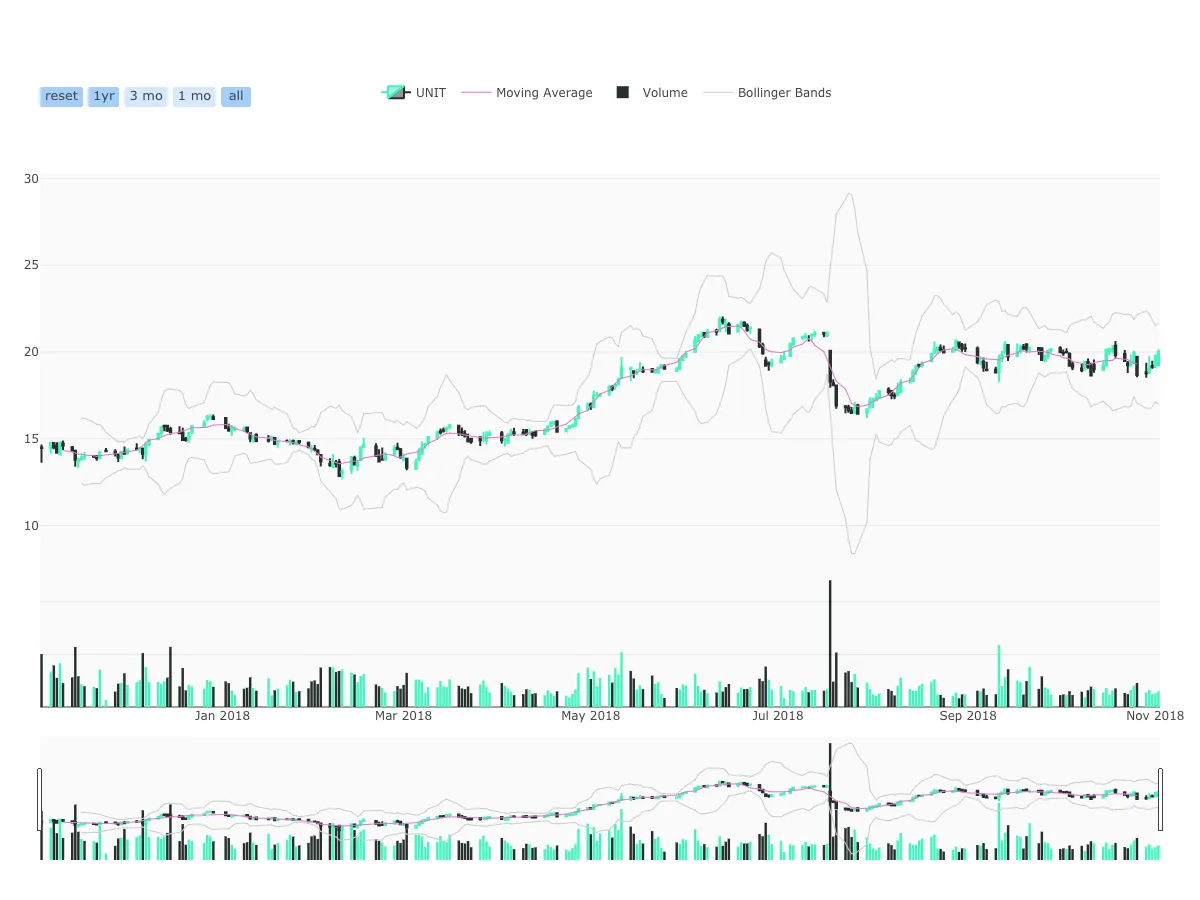This screenshot has width=1200, height=900.
Task: Choose the 3 mo range button
Action: coord(146,96)
